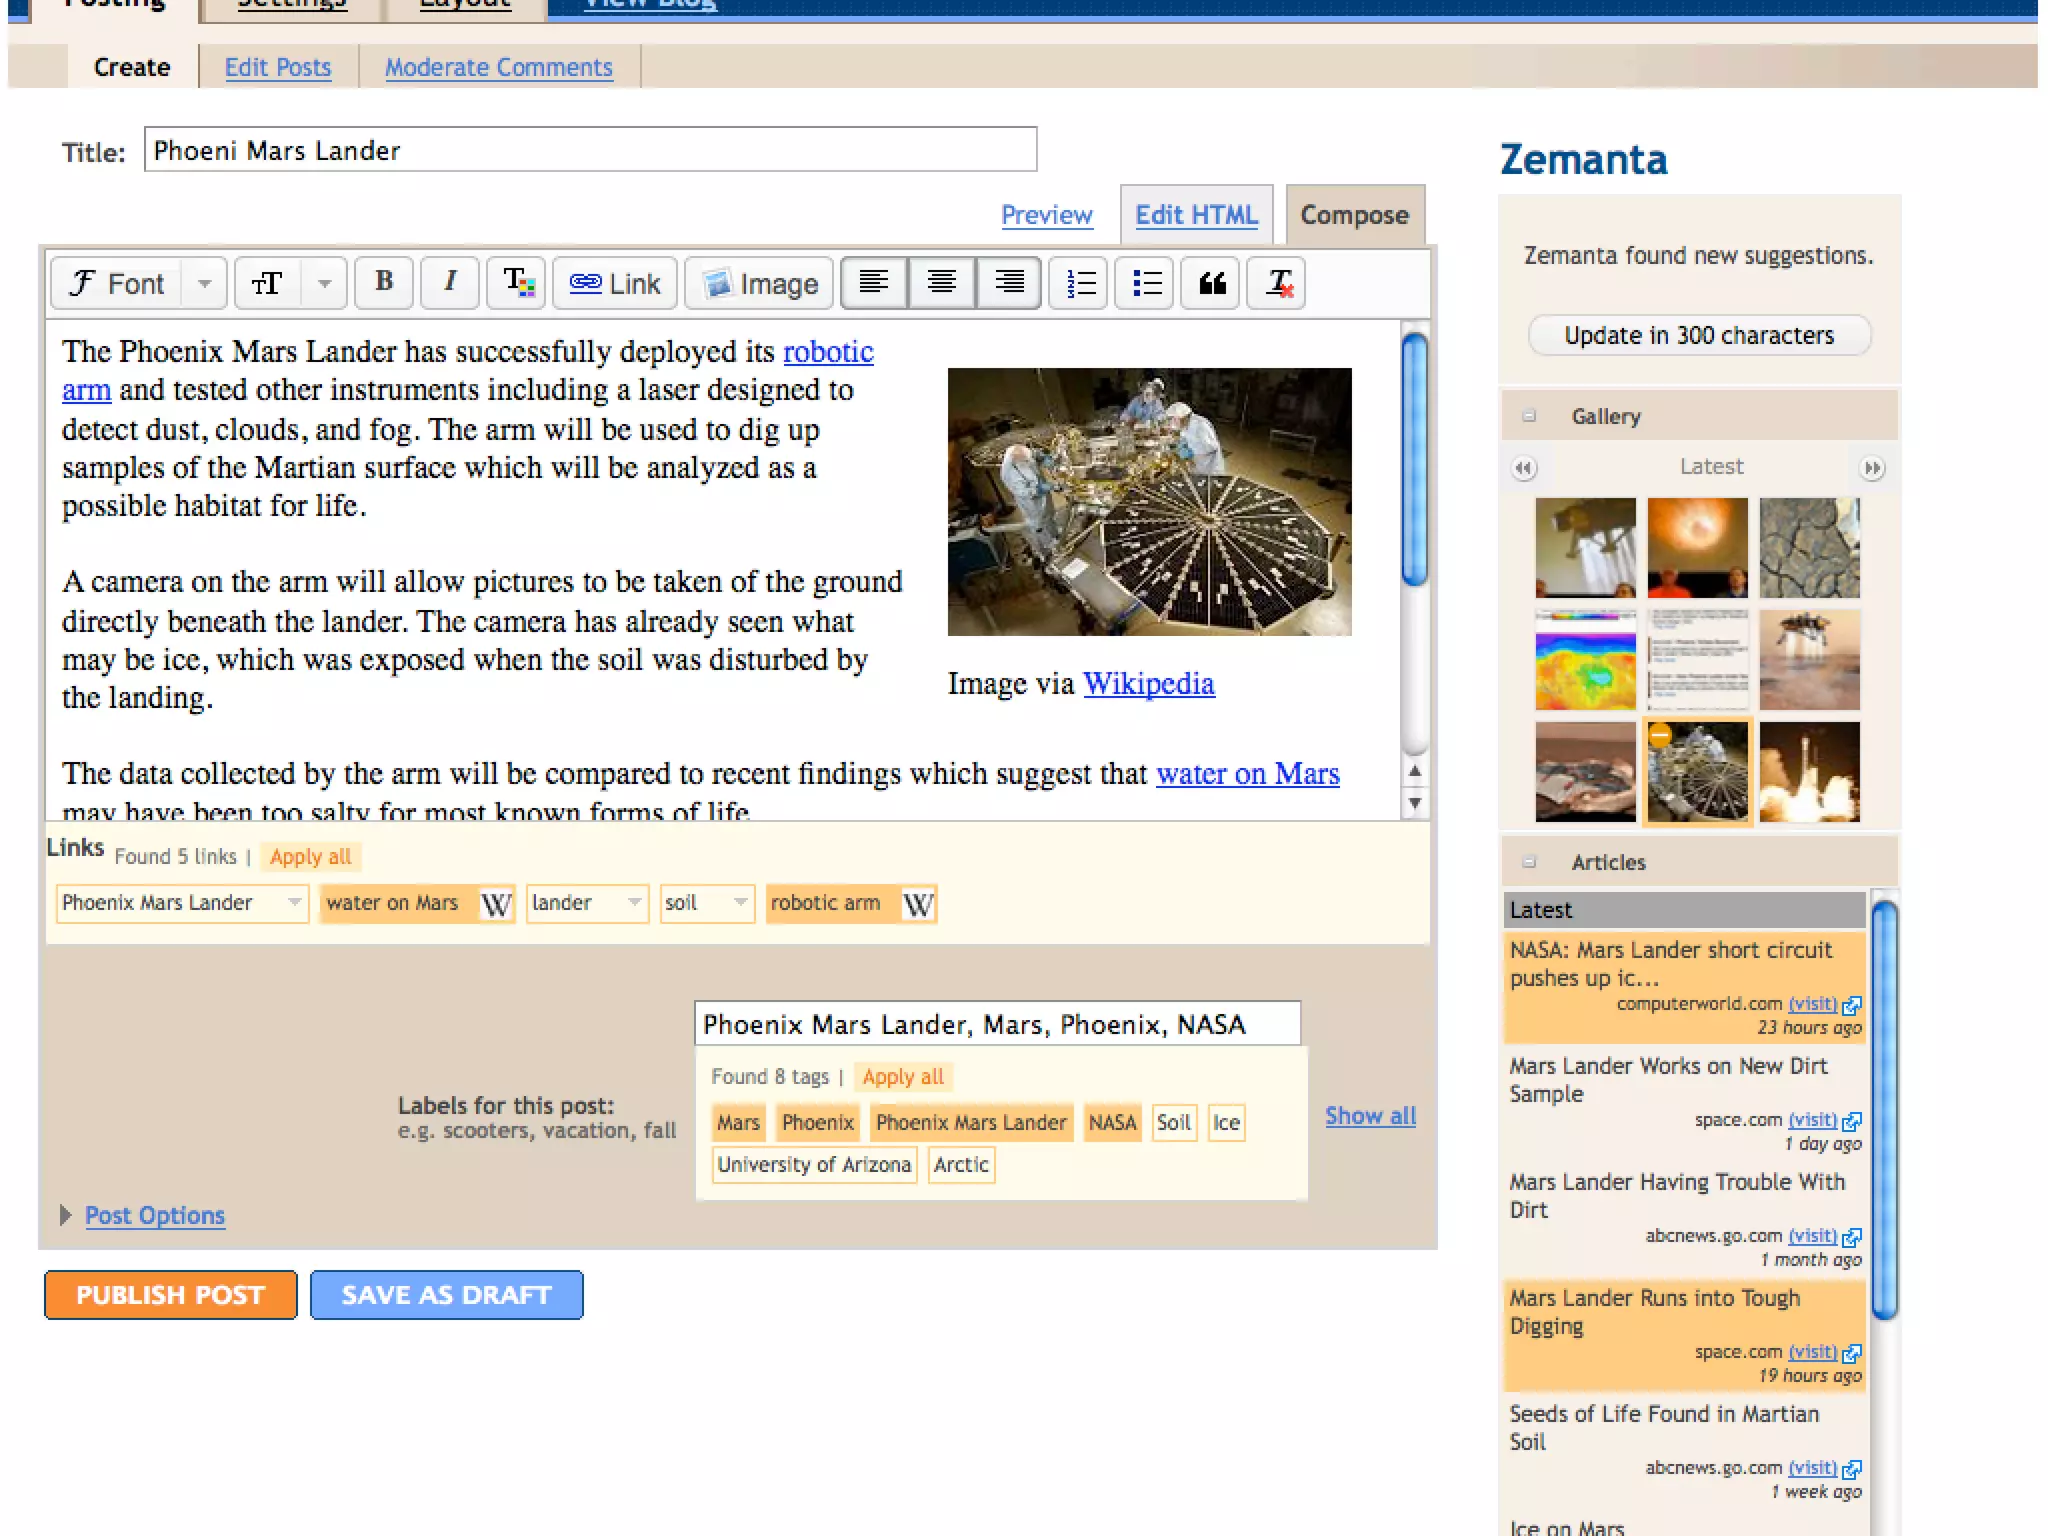The height and width of the screenshot is (1536, 2048).
Task: Click Show all labels link
Action: [1370, 1116]
